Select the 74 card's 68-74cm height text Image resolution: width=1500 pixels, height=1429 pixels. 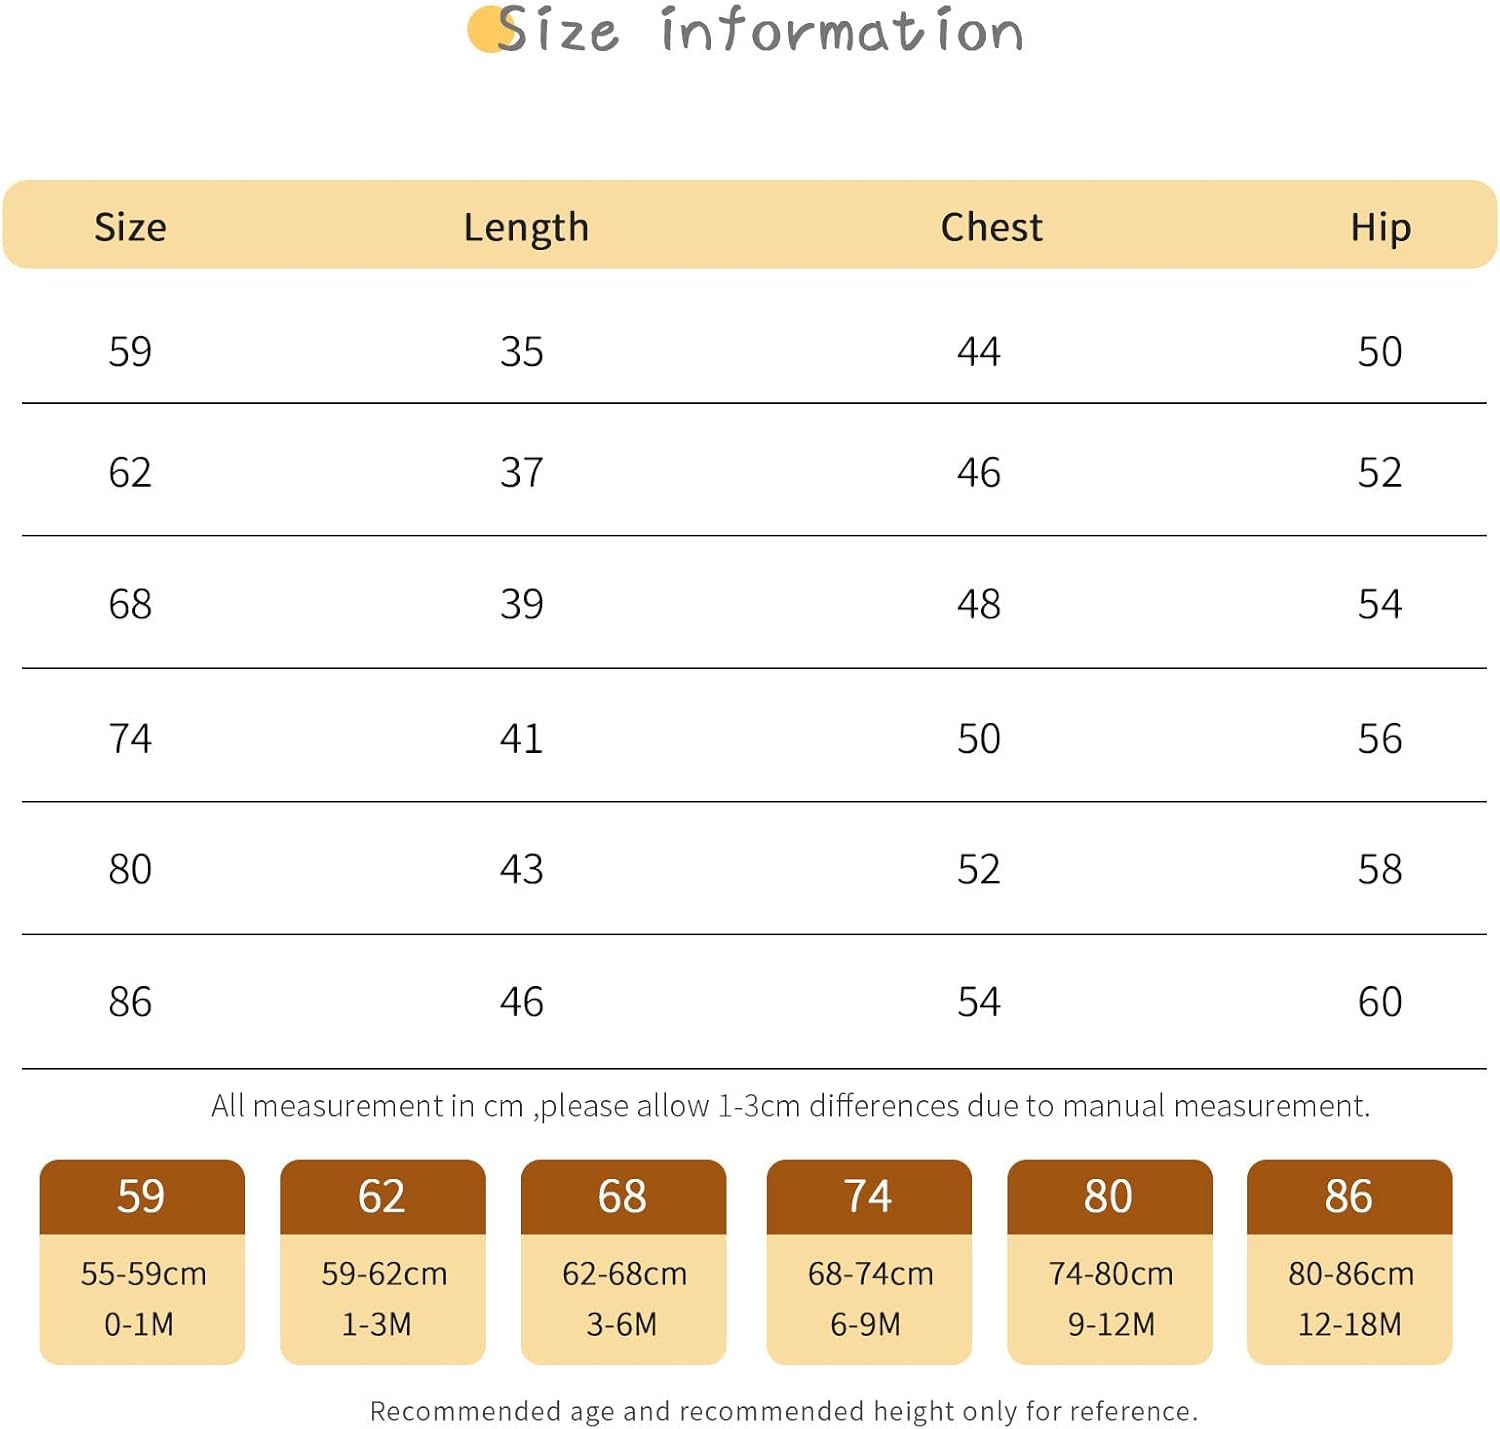tap(870, 1273)
